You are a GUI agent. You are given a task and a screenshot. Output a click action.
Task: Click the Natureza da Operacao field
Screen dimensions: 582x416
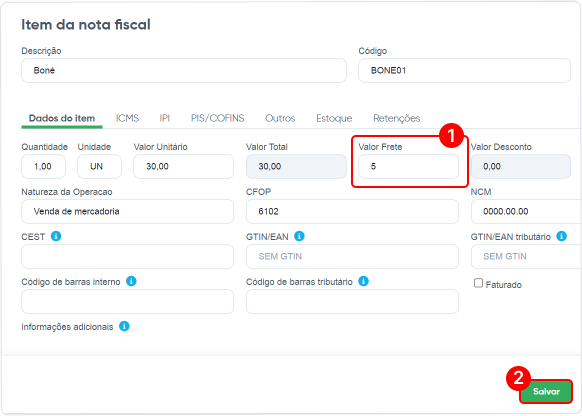(x=127, y=212)
